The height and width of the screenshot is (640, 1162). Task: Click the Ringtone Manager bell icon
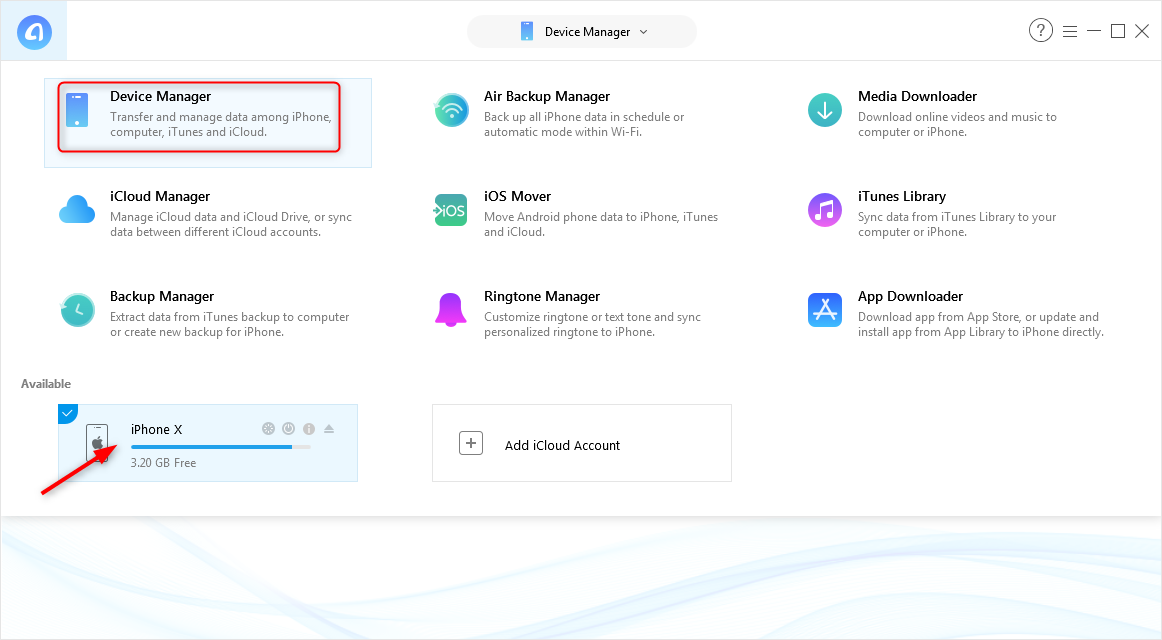[x=451, y=310]
